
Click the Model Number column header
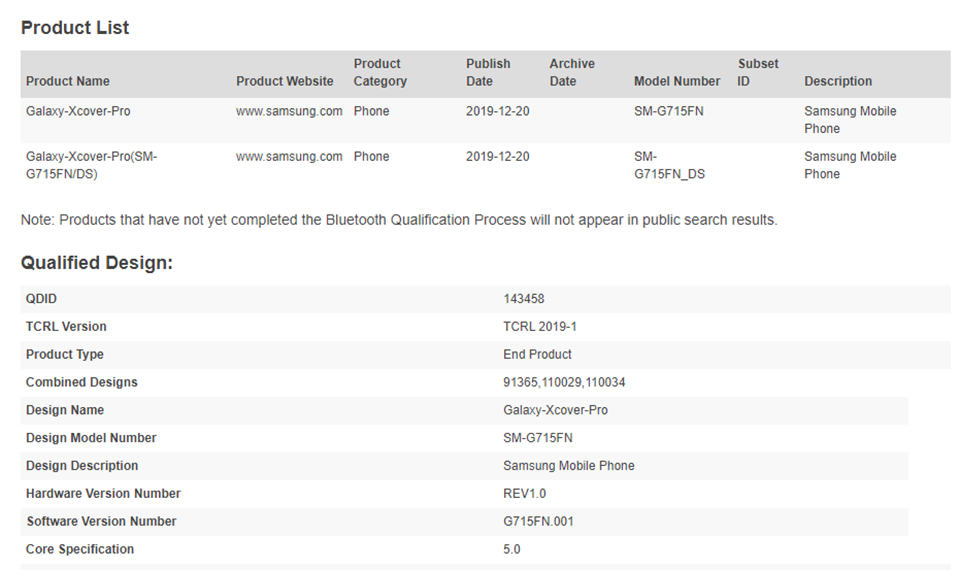click(x=677, y=81)
